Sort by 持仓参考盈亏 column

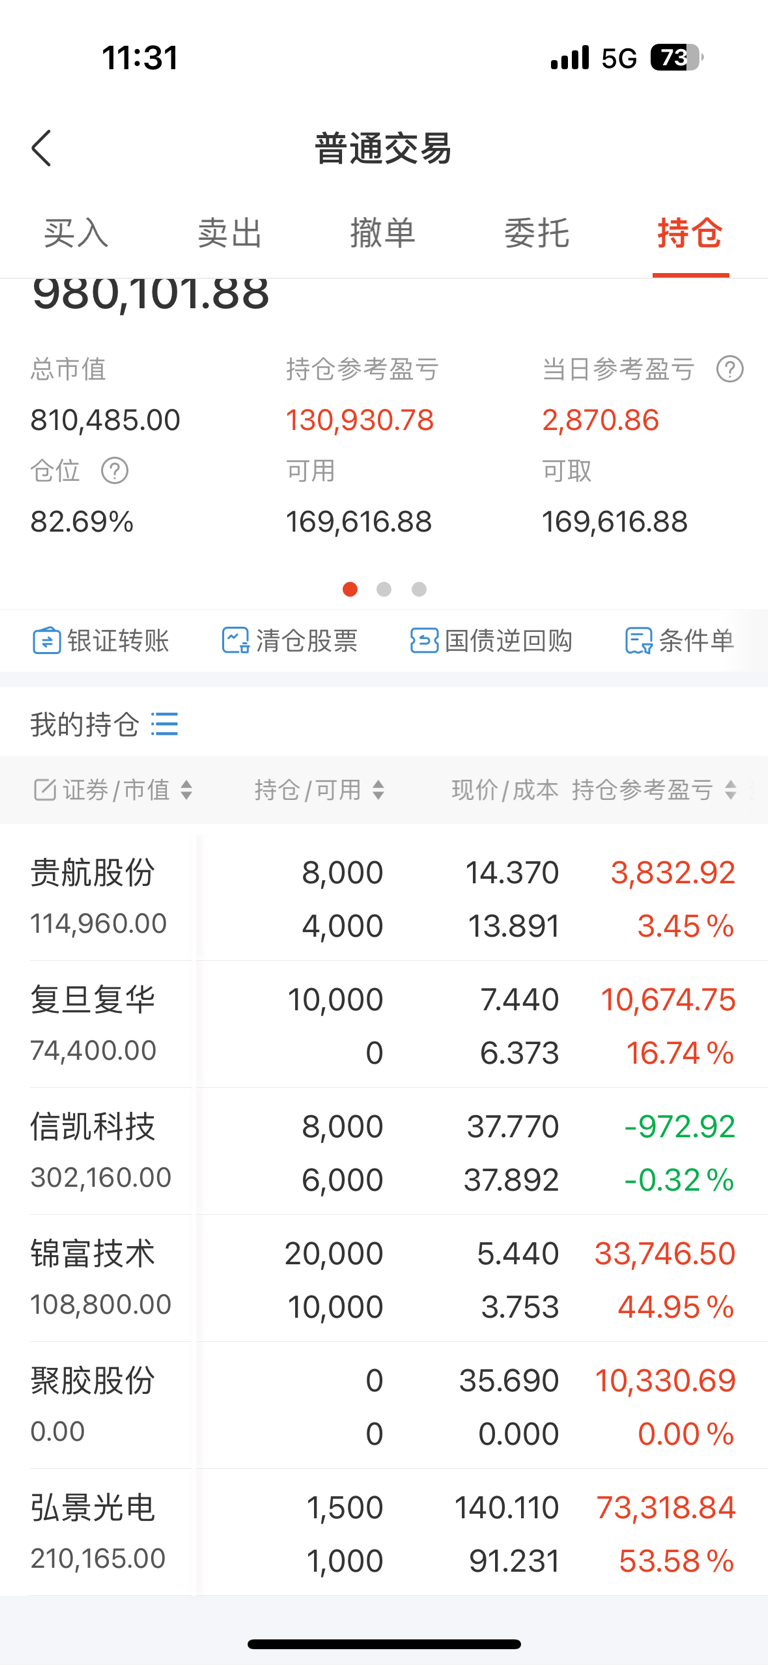pyautogui.click(x=655, y=790)
